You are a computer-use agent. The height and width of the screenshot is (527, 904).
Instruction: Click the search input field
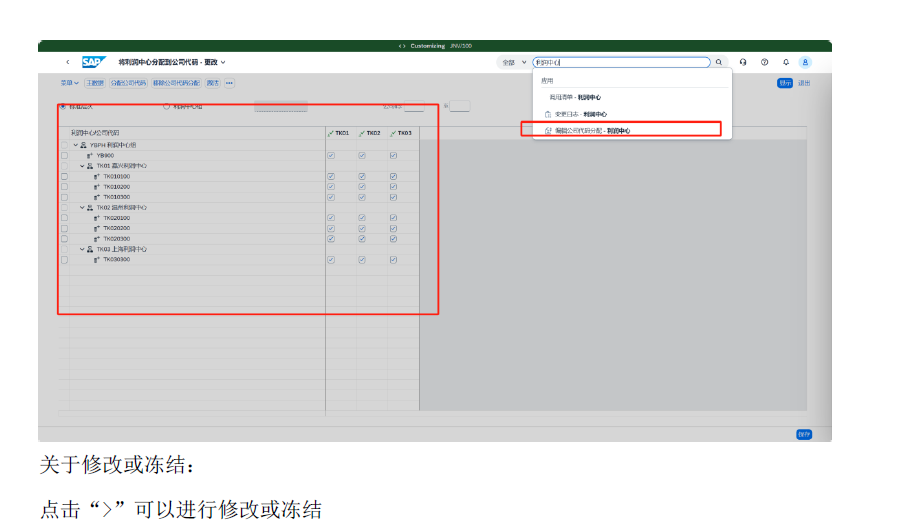tap(620, 62)
